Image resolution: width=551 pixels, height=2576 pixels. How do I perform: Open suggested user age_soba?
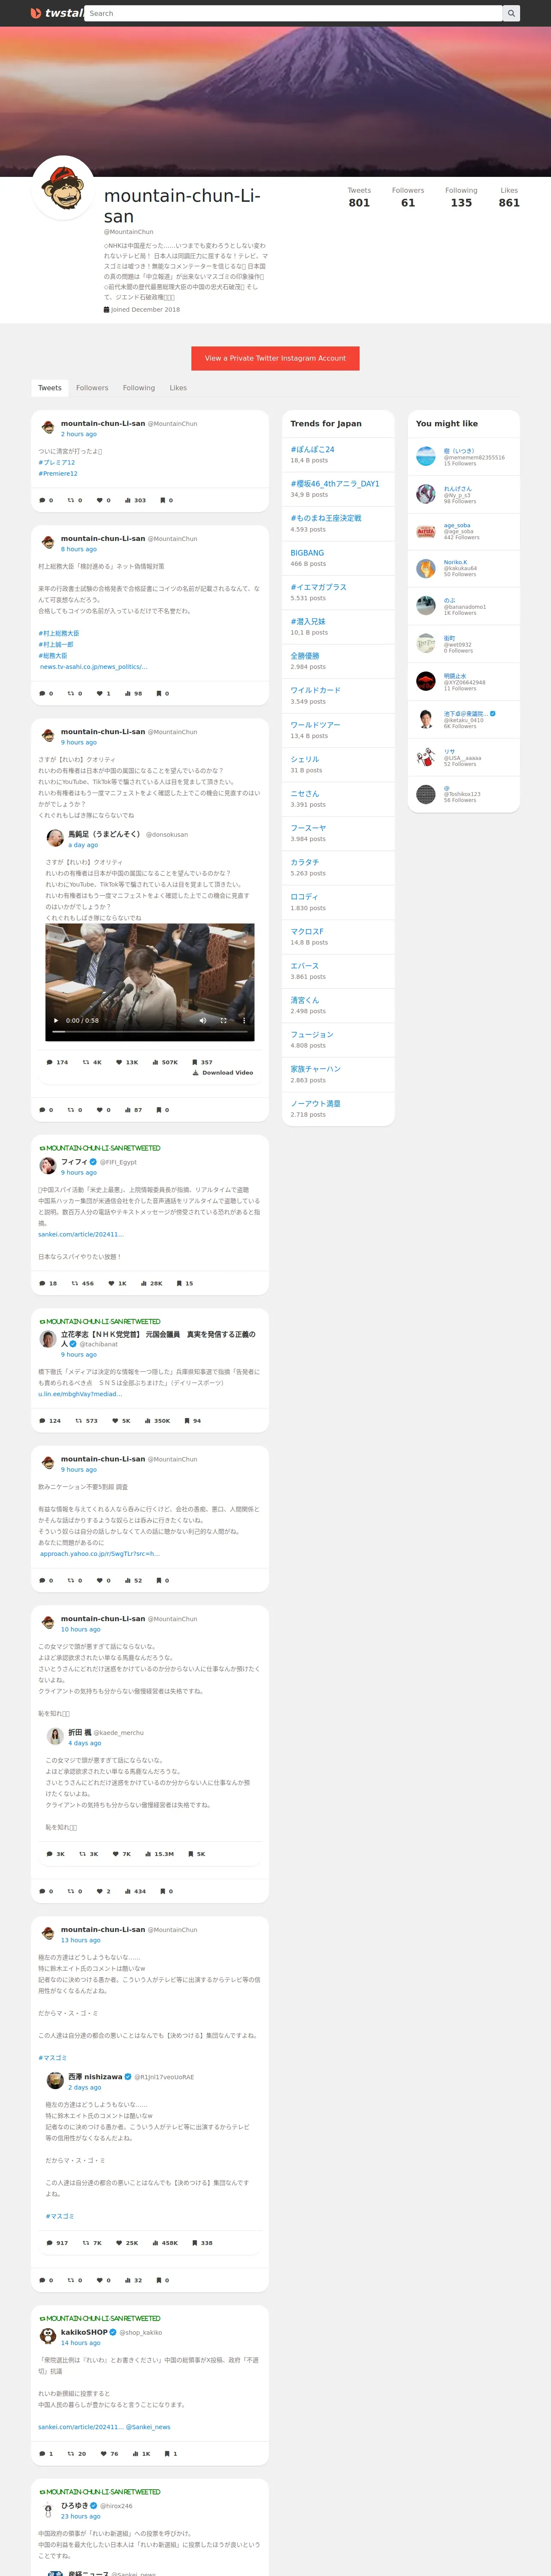click(x=458, y=525)
